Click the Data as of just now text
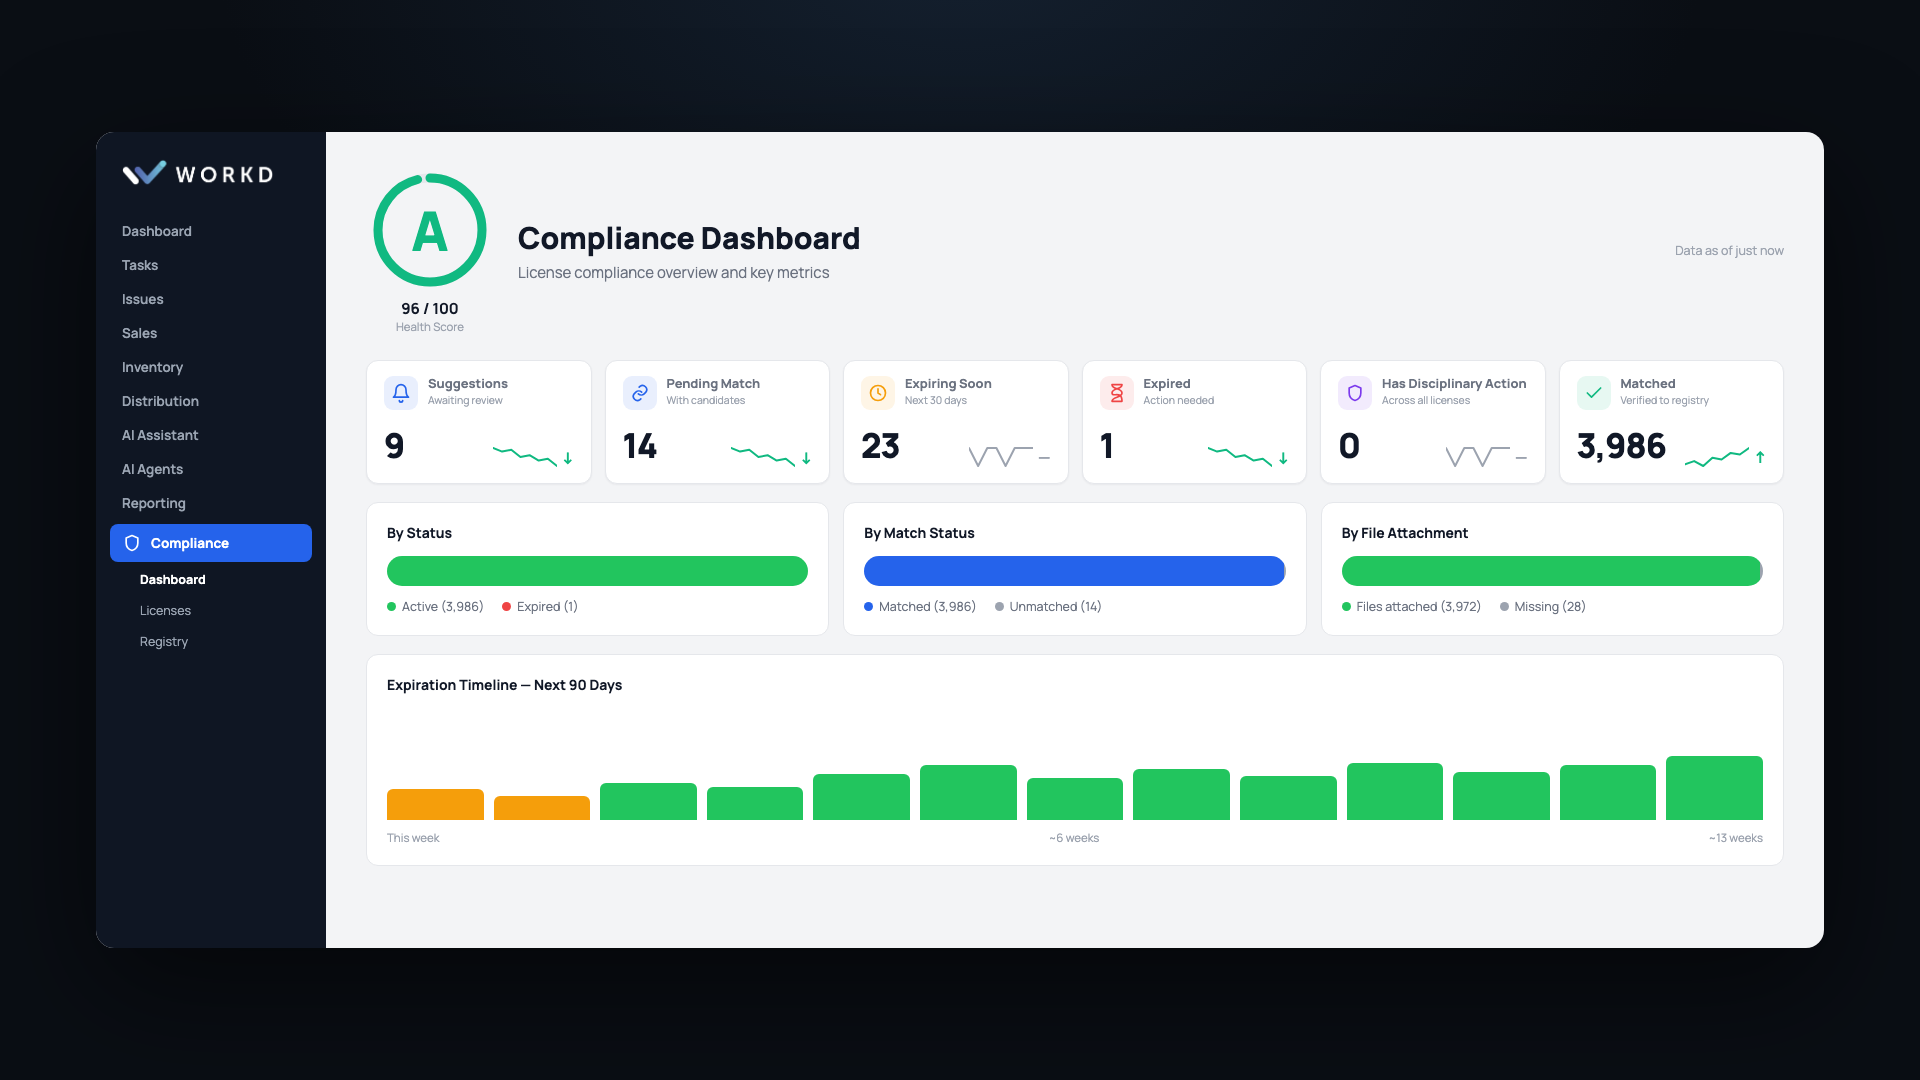 click(1729, 251)
